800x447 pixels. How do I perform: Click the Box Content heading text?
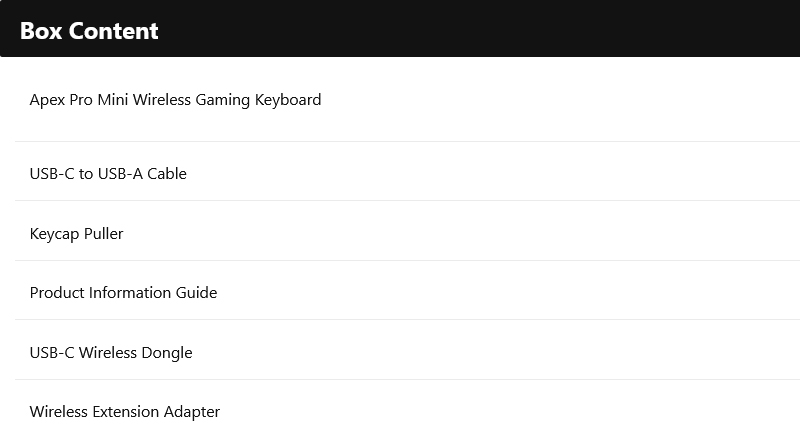click(x=89, y=31)
